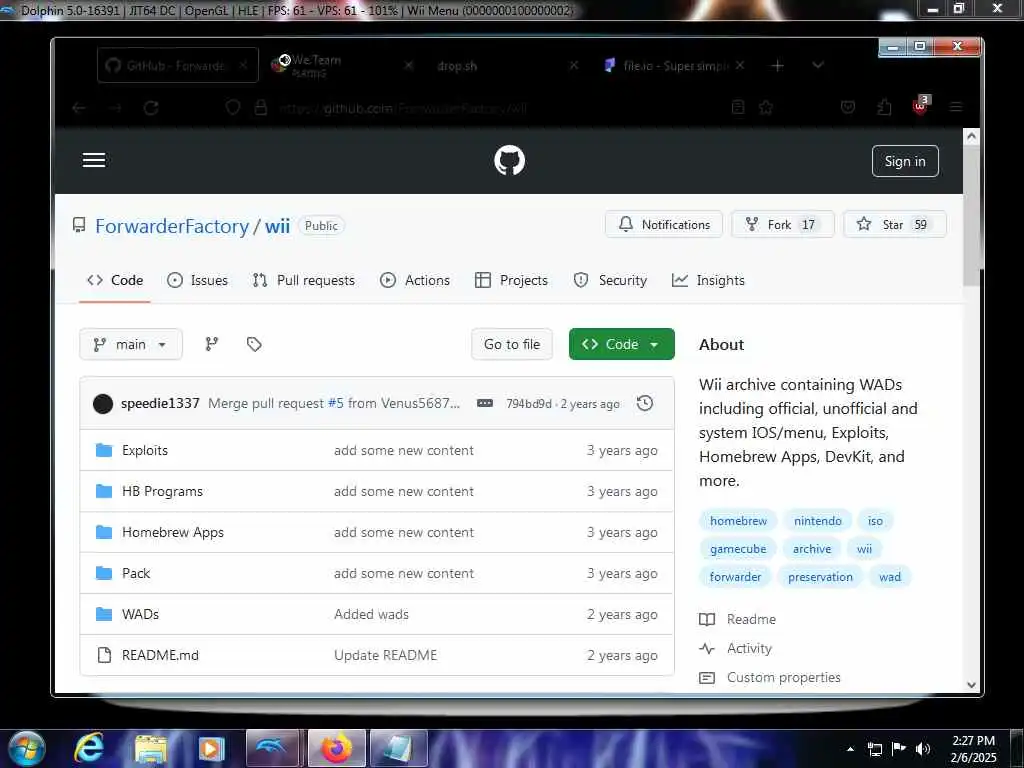Image resolution: width=1024 pixels, height=768 pixels.
Task: Open main branch dropdown
Action: (131, 344)
